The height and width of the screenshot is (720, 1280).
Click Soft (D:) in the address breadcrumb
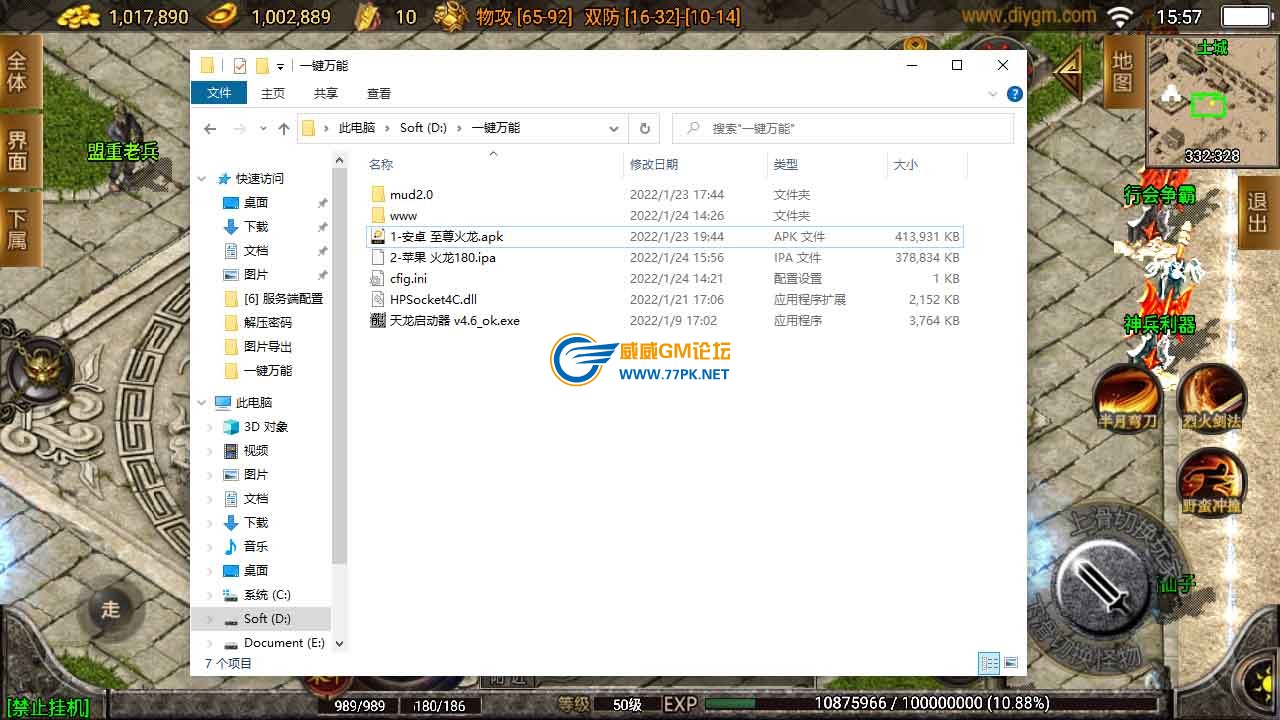[x=423, y=128]
